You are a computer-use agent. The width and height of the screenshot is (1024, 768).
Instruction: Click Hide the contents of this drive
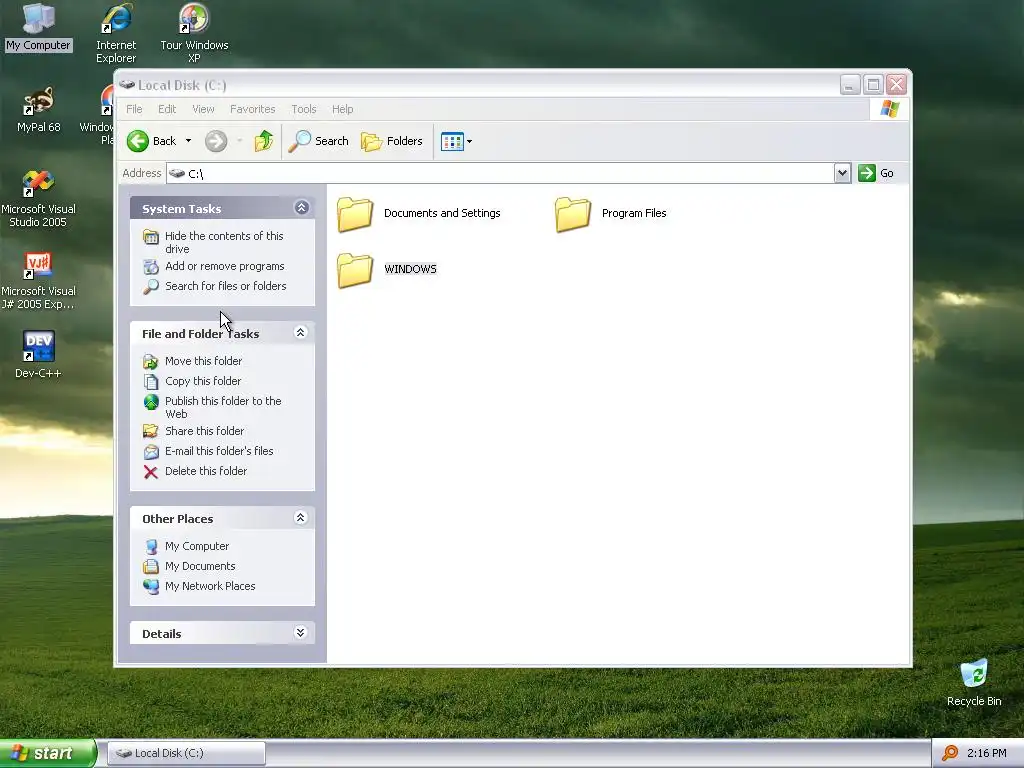click(224, 242)
